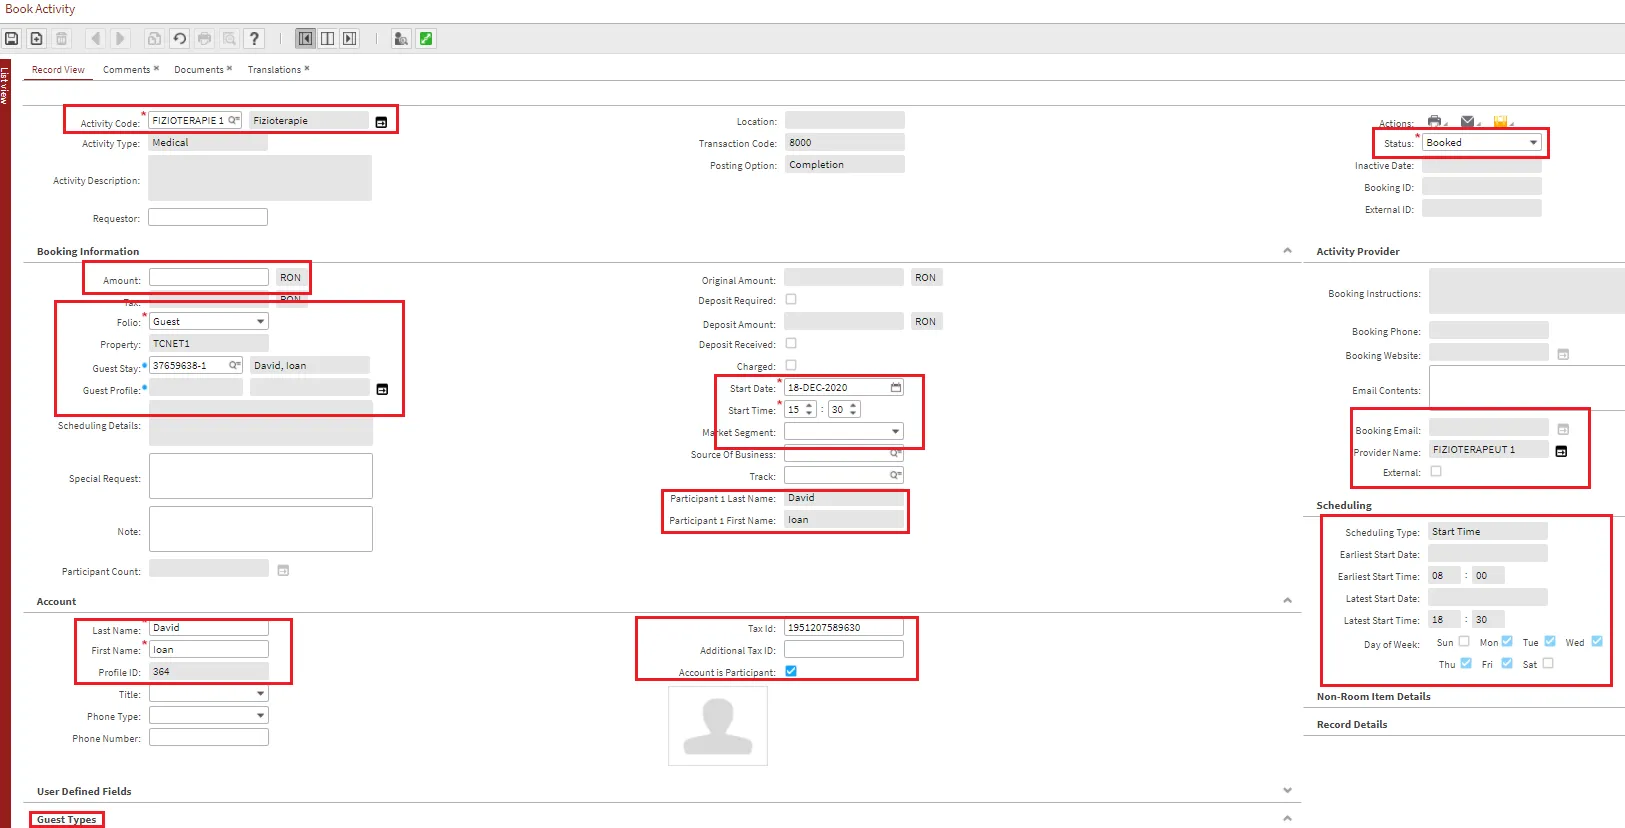1625x828 pixels.
Task: Open the yellow save icon in Actions
Action: [x=1500, y=122]
